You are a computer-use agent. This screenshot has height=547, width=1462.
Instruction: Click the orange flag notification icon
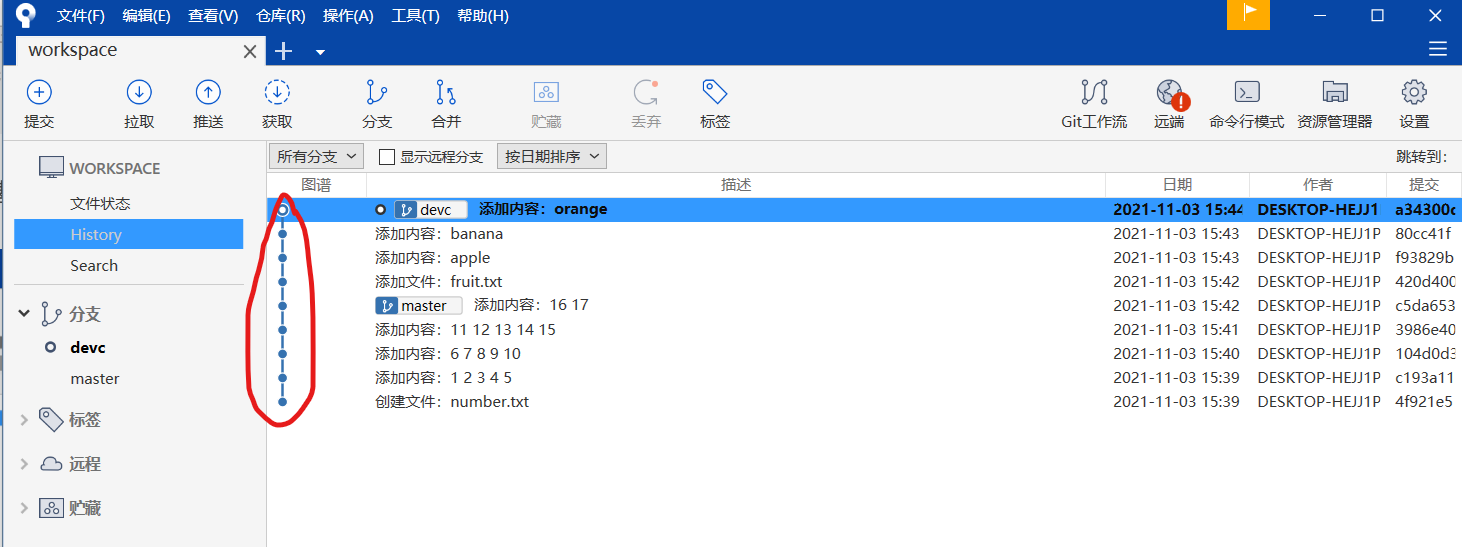(x=1248, y=14)
